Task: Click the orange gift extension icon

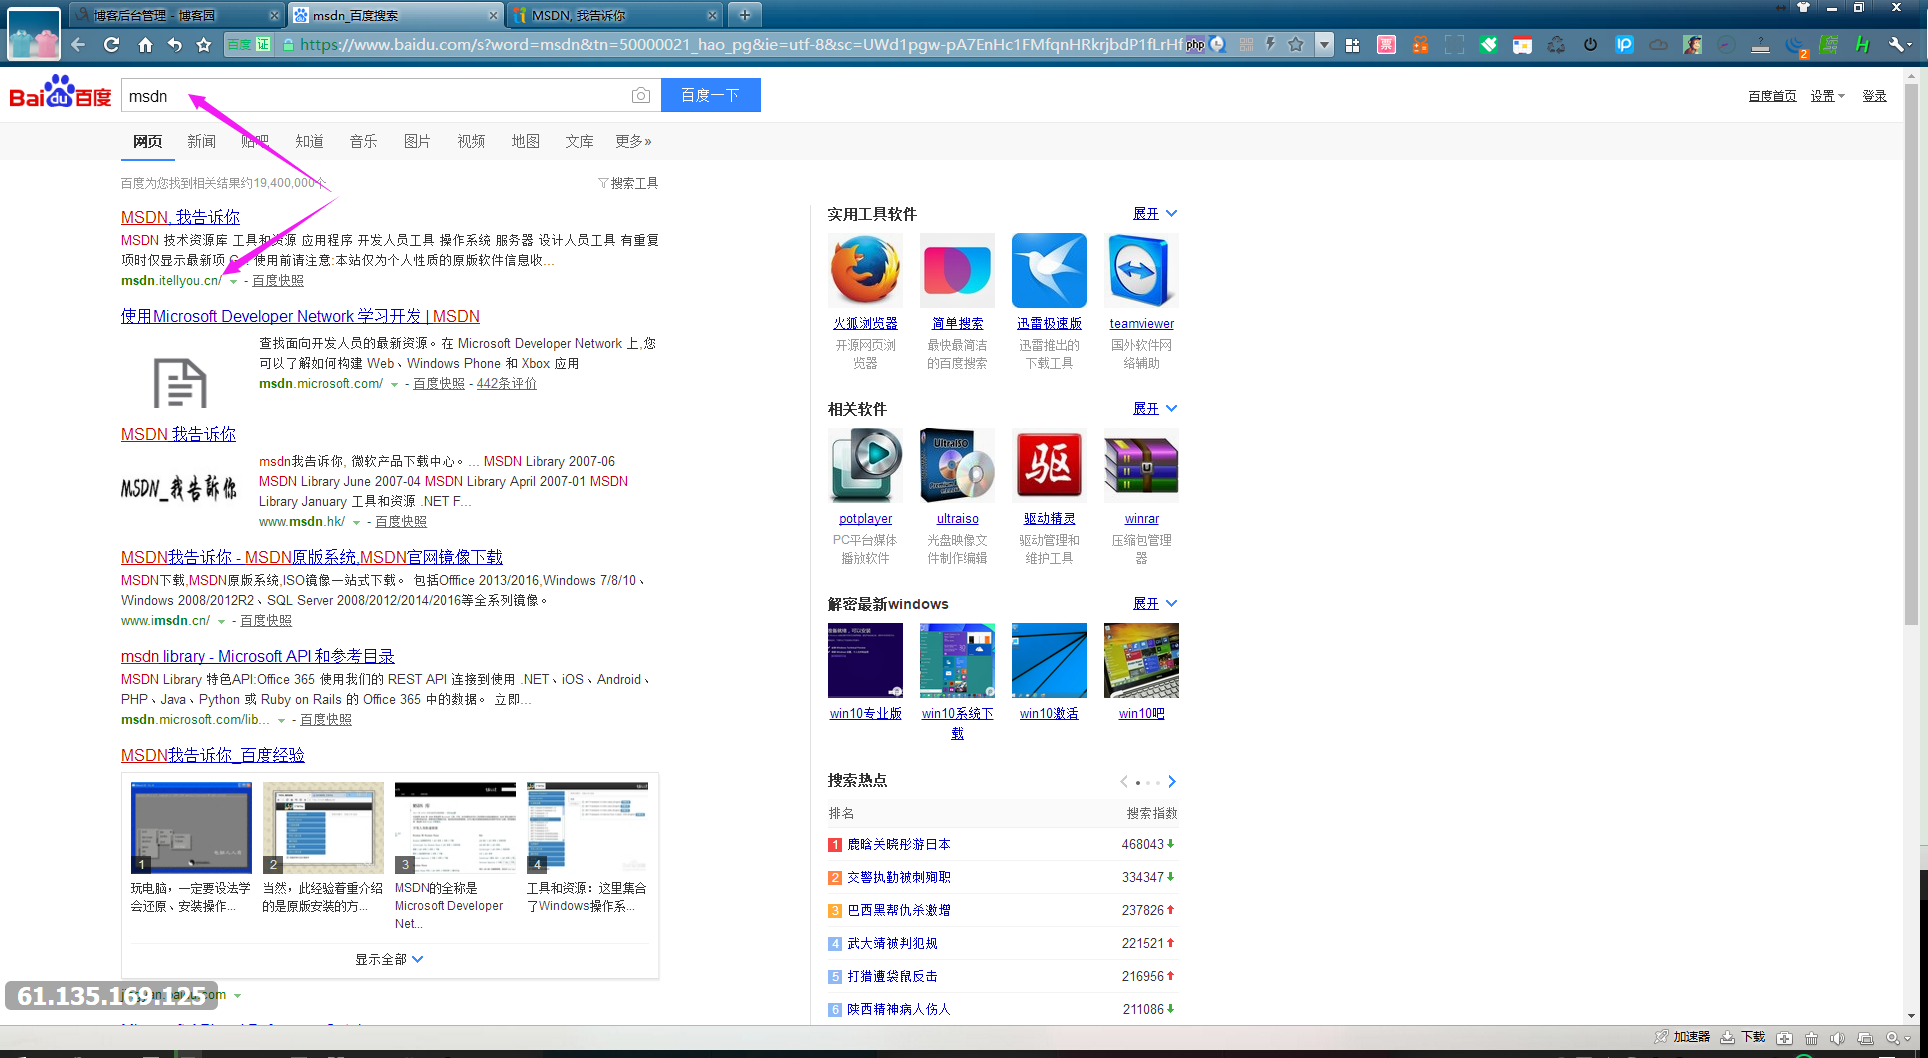Action: tap(1420, 44)
